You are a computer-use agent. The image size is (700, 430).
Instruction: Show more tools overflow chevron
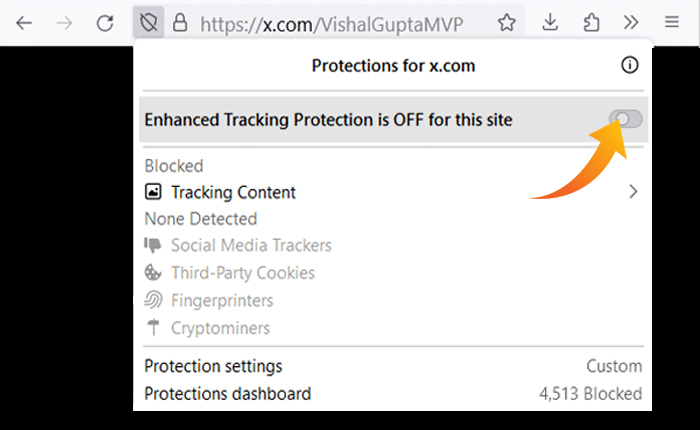(x=630, y=22)
